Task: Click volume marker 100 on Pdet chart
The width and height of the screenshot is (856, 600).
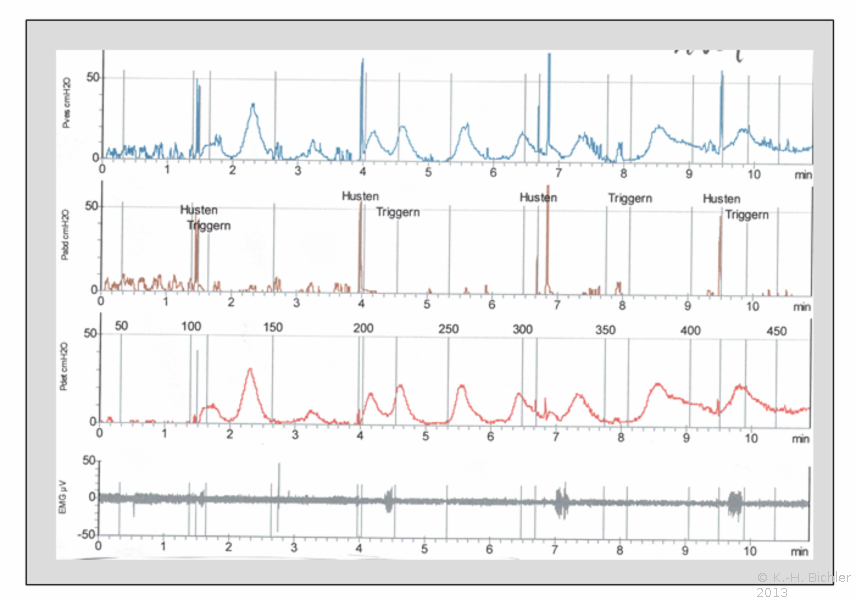Action: pos(191,327)
